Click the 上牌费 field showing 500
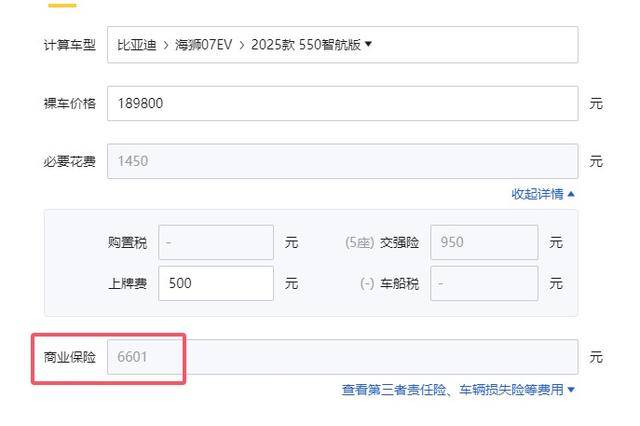This screenshot has height=426, width=640. click(216, 283)
